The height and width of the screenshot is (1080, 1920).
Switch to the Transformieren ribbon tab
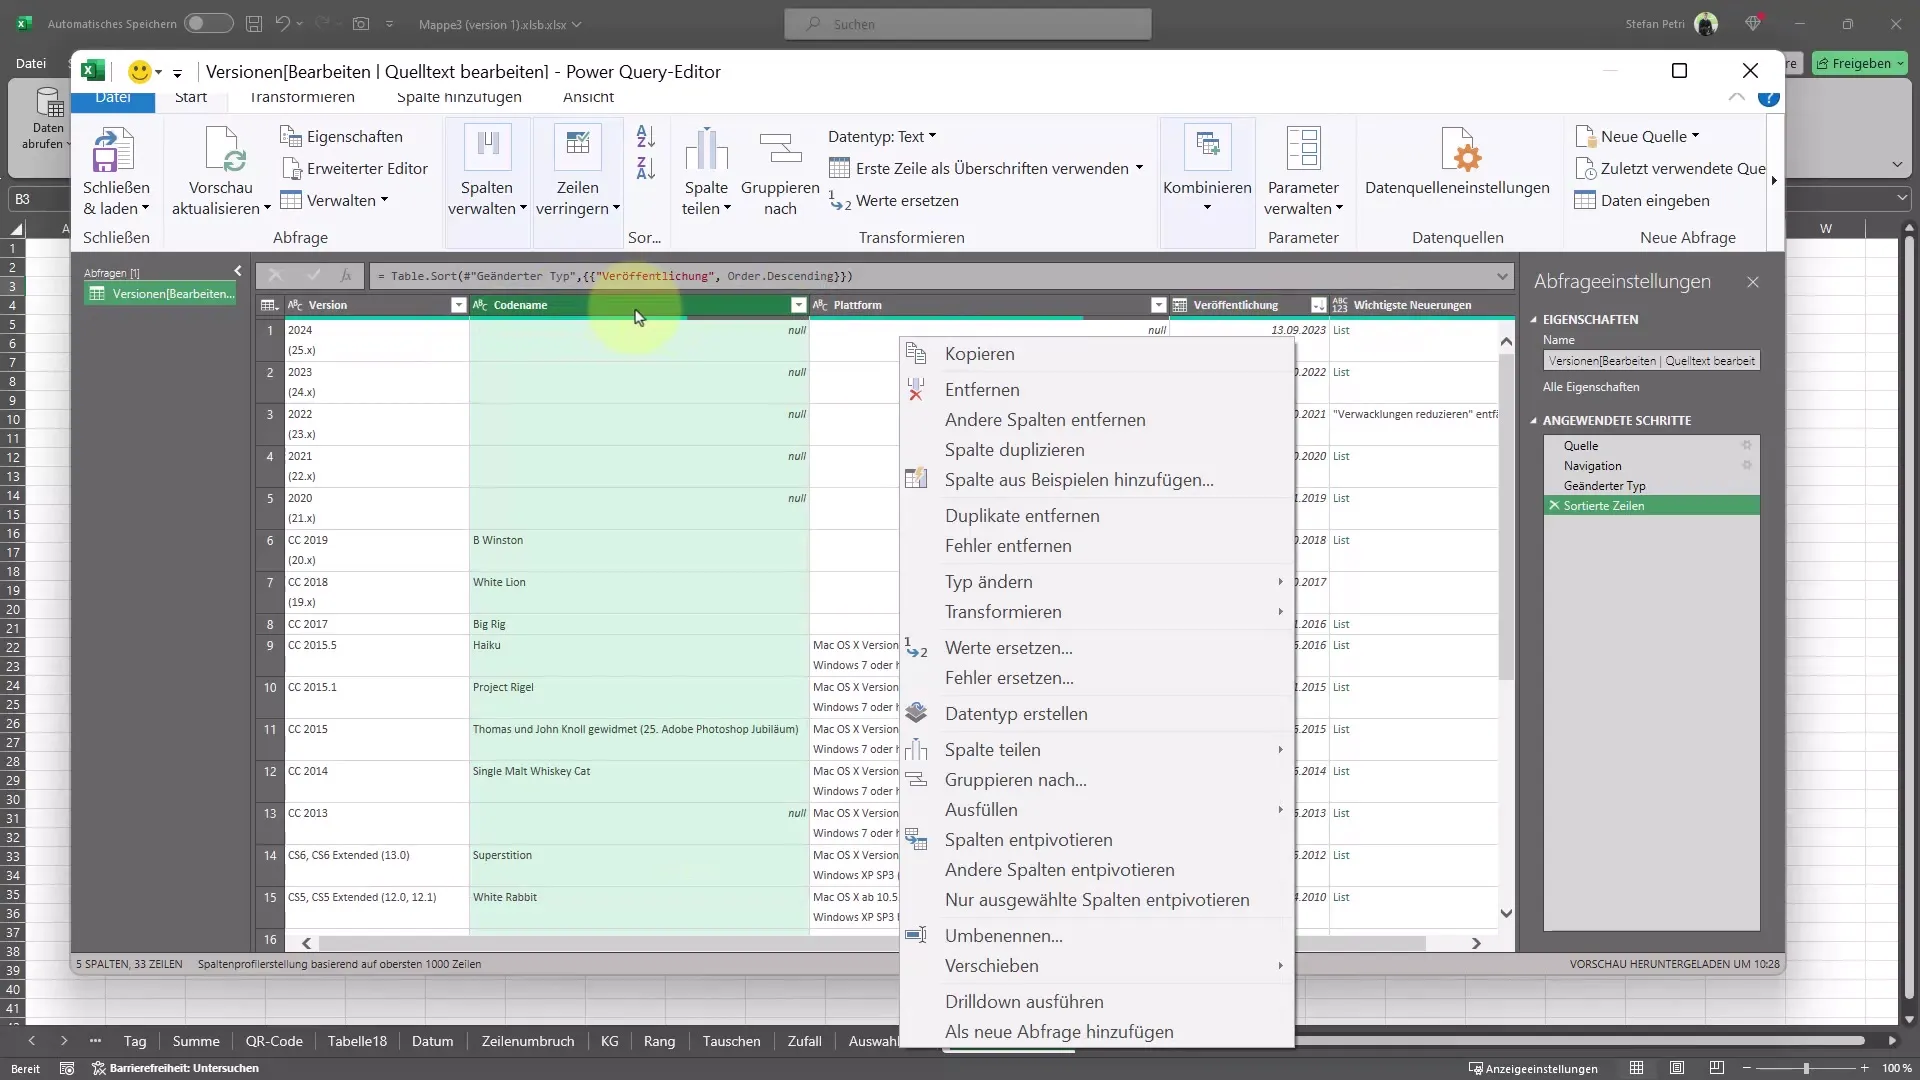302,97
